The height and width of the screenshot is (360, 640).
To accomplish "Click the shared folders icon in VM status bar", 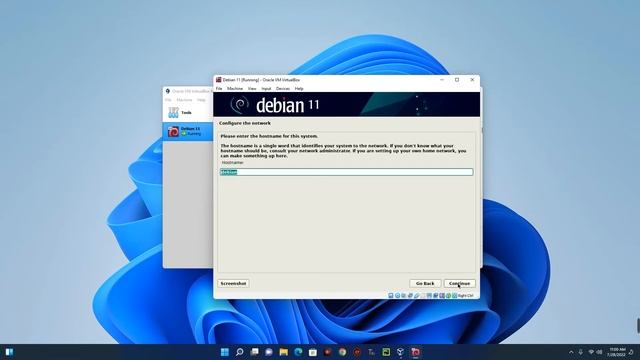I will tap(423, 296).
